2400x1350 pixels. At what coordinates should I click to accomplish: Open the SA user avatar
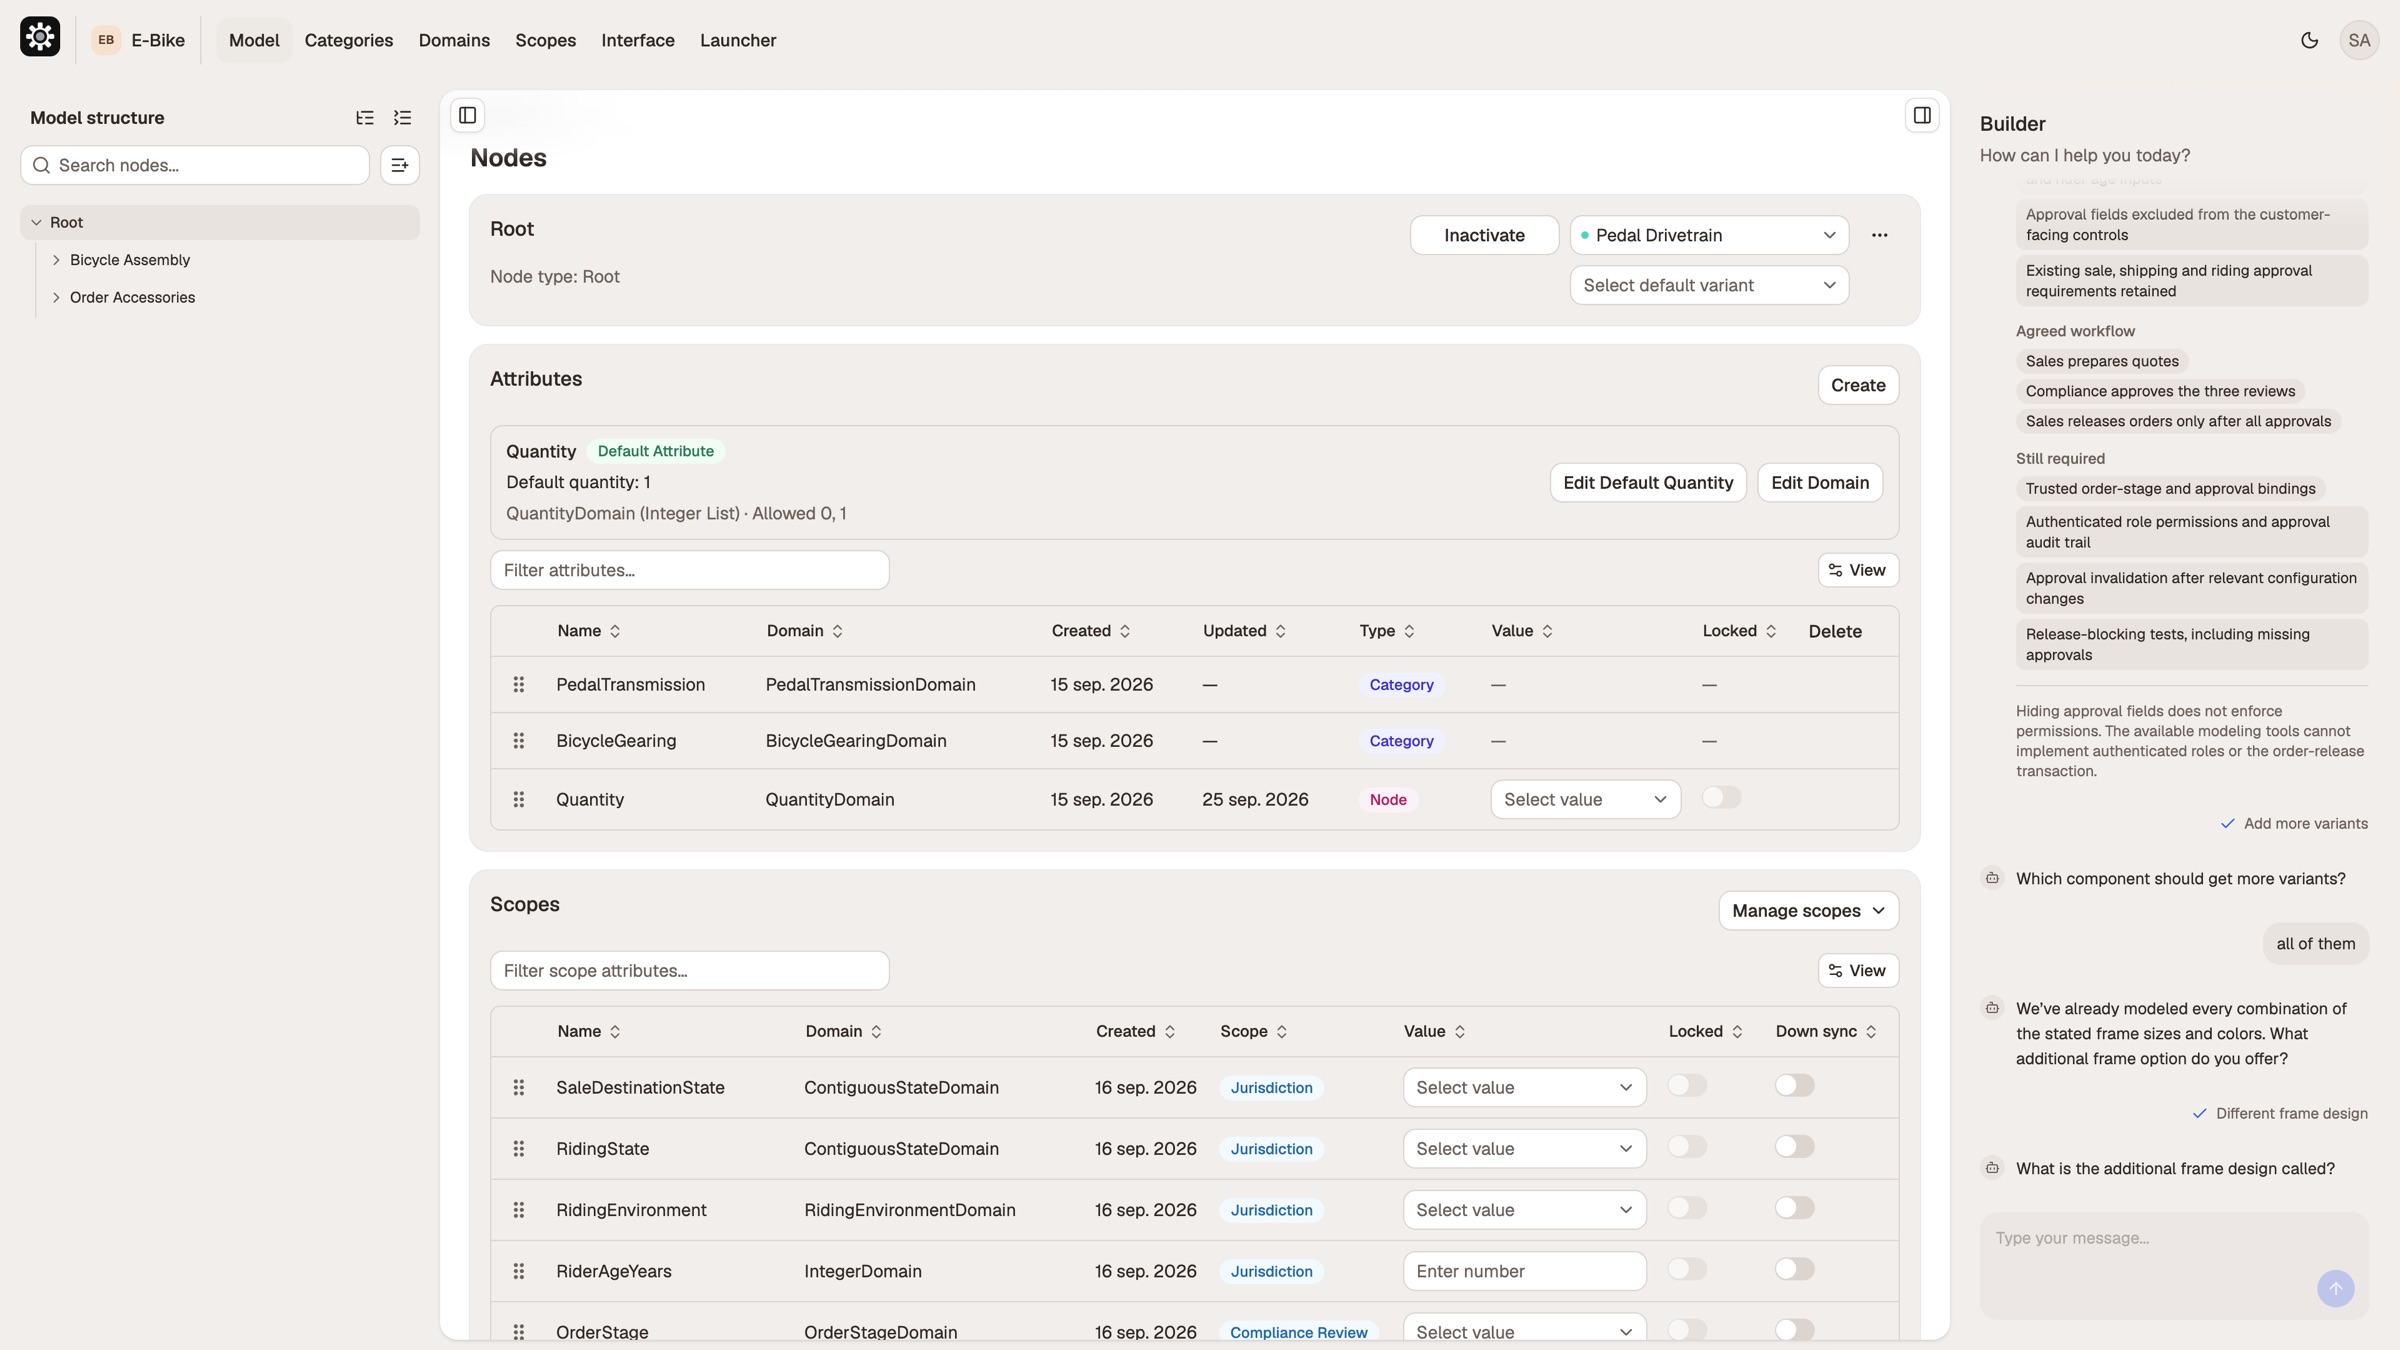[2359, 40]
